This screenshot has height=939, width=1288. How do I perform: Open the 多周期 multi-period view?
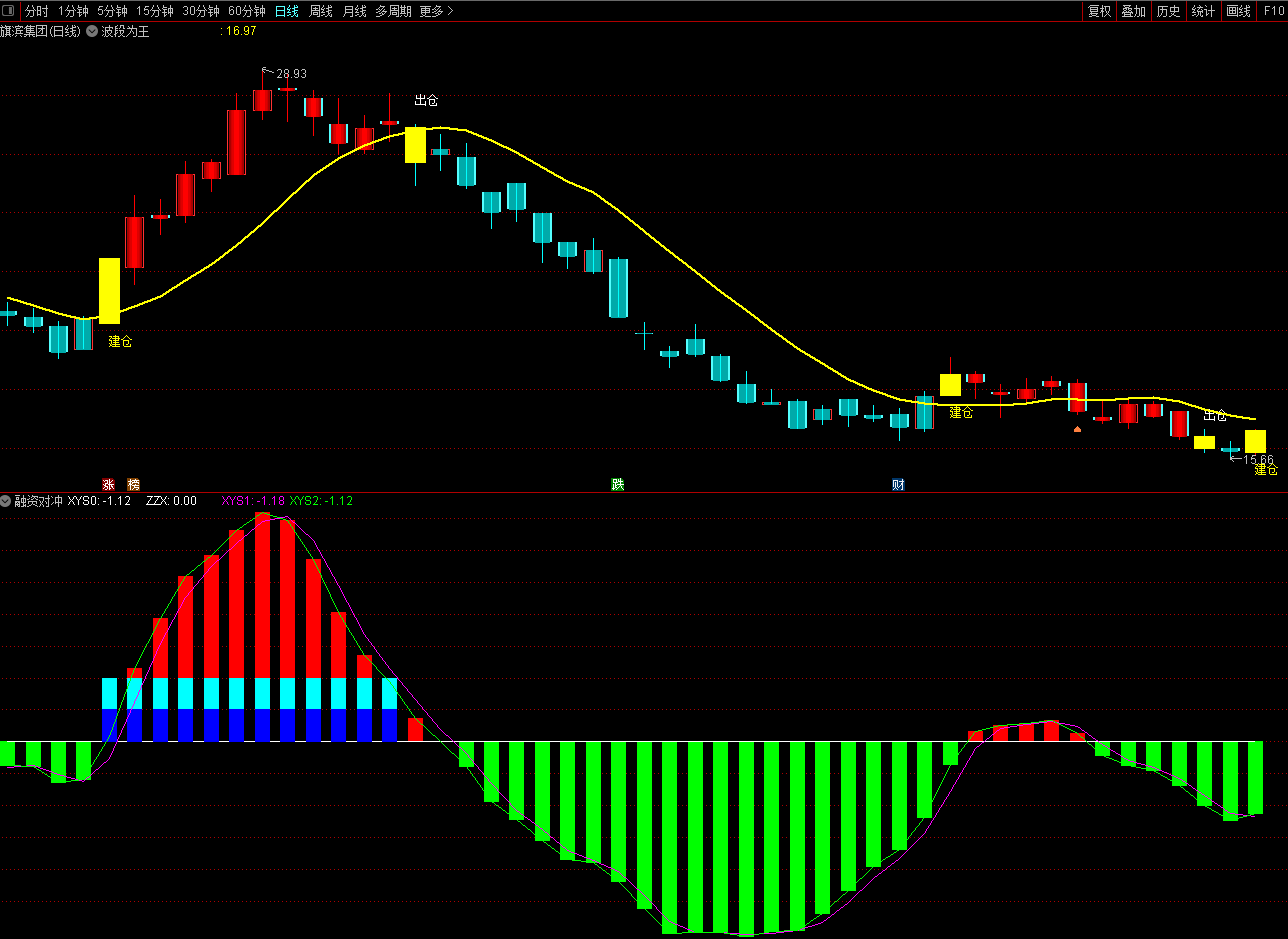(x=393, y=11)
